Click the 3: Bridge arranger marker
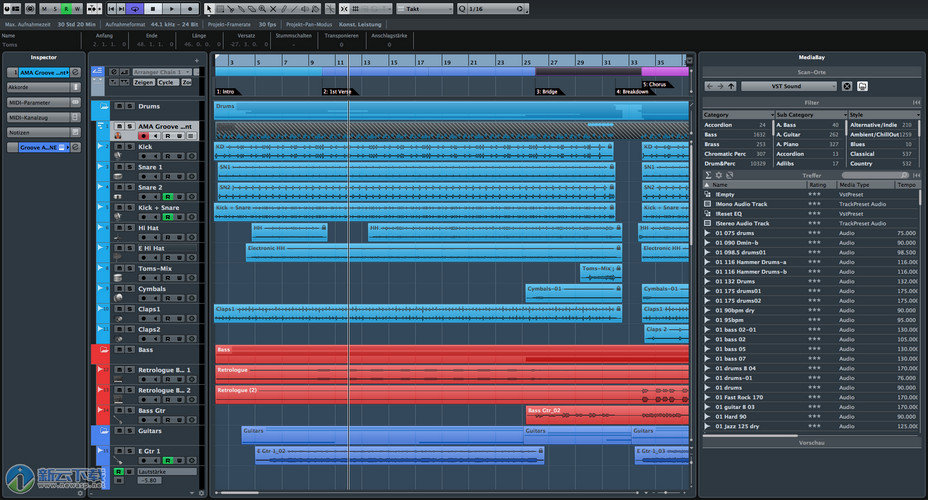Image resolution: width=928 pixels, height=500 pixels. (546, 92)
